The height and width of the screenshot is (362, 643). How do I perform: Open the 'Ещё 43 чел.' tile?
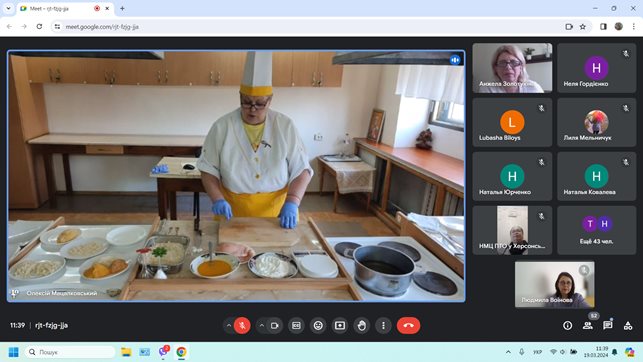point(597,230)
